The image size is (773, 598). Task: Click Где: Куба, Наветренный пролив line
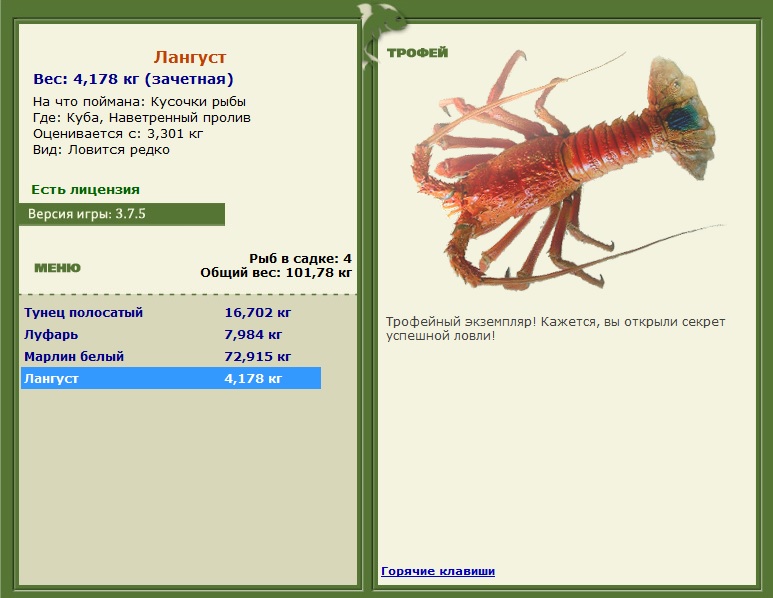[142, 118]
